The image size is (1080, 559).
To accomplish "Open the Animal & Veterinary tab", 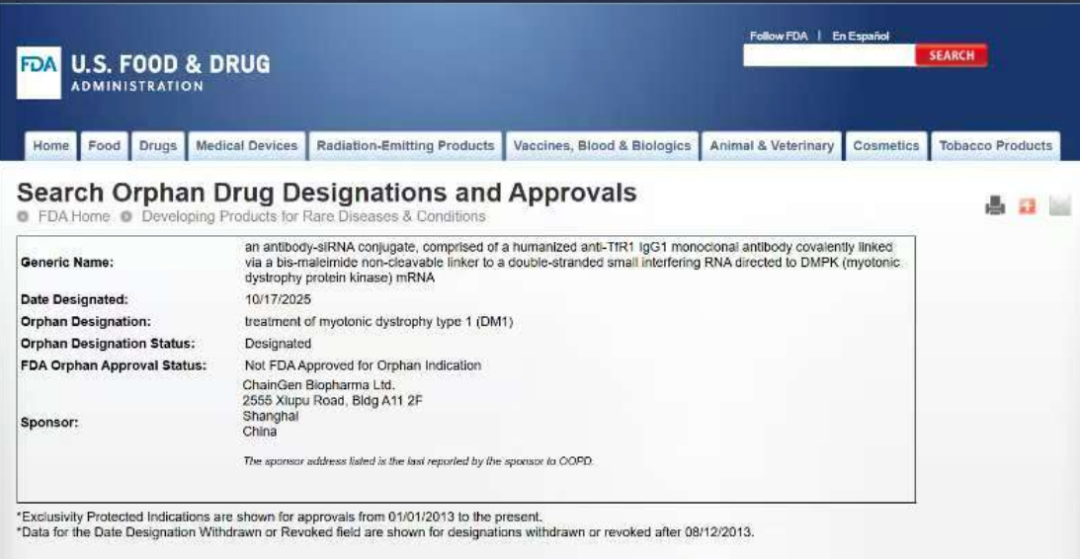I will (772, 146).
